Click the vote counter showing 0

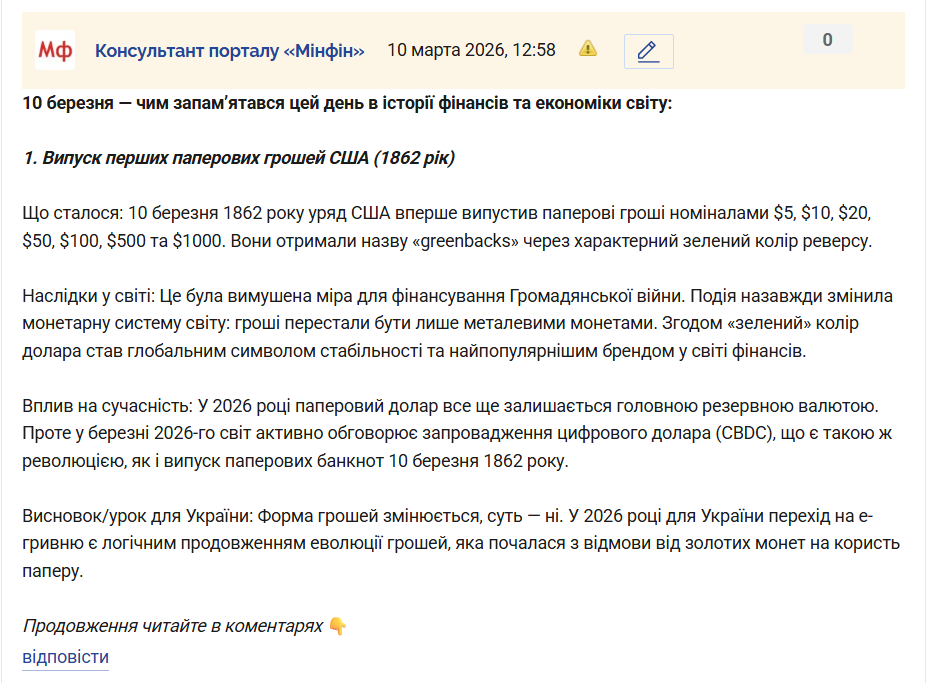pos(827,40)
